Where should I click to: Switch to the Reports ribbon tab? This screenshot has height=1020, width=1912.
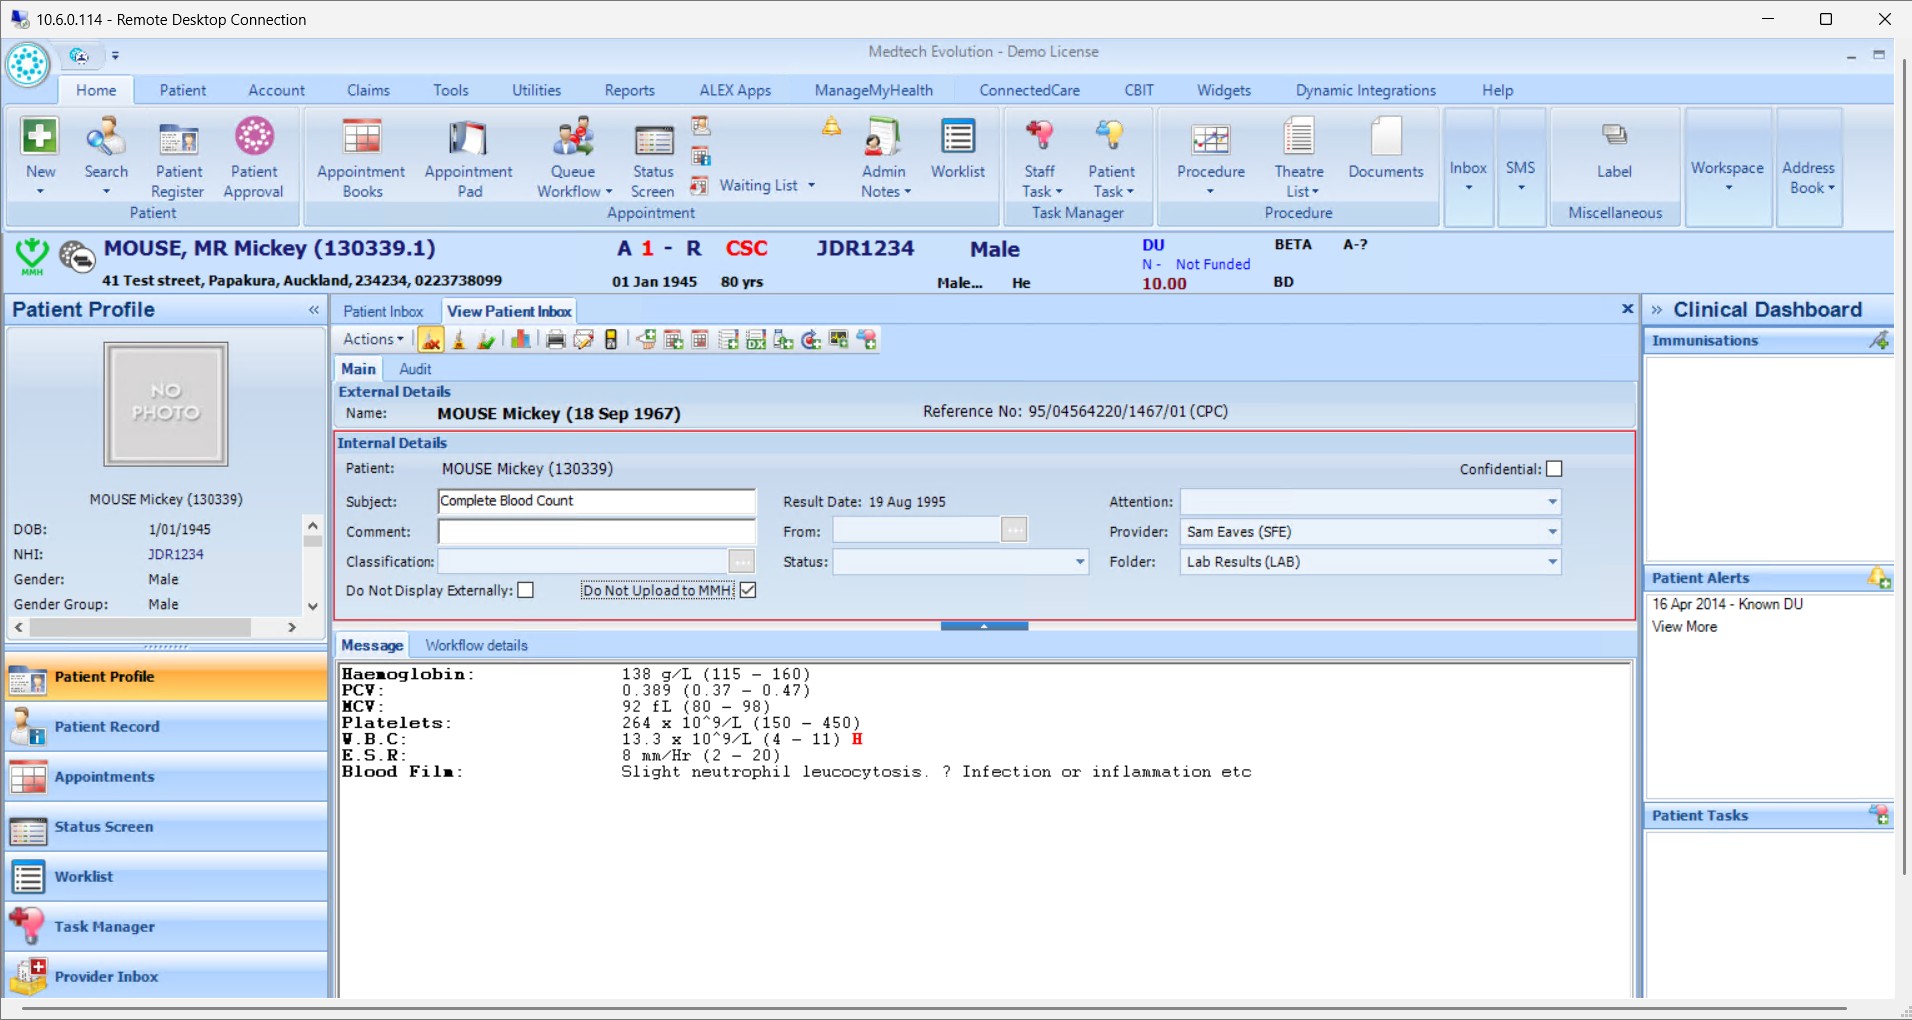coord(629,90)
